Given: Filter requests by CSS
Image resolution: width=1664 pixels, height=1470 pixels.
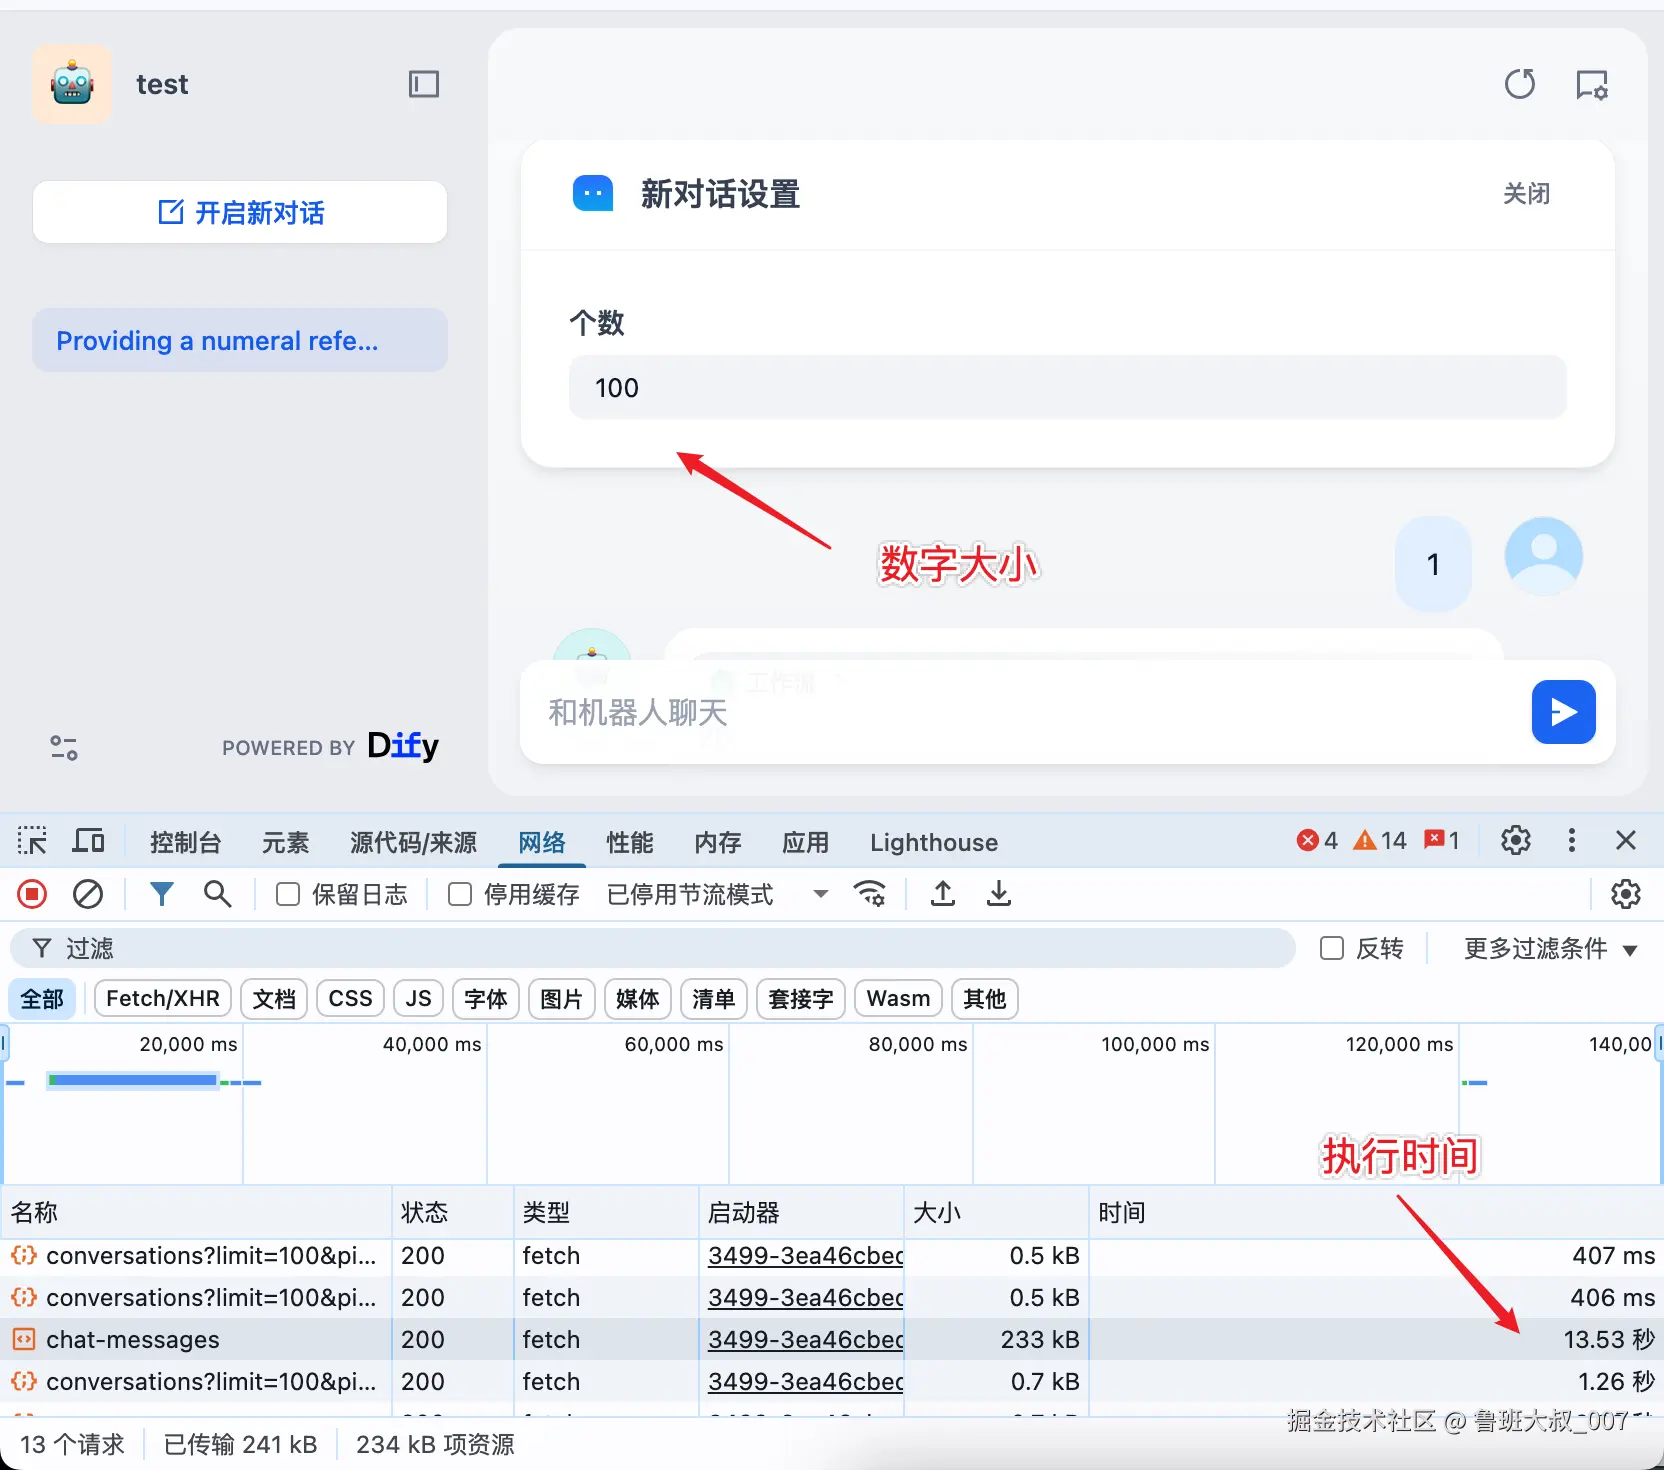Looking at the screenshot, I should [351, 999].
